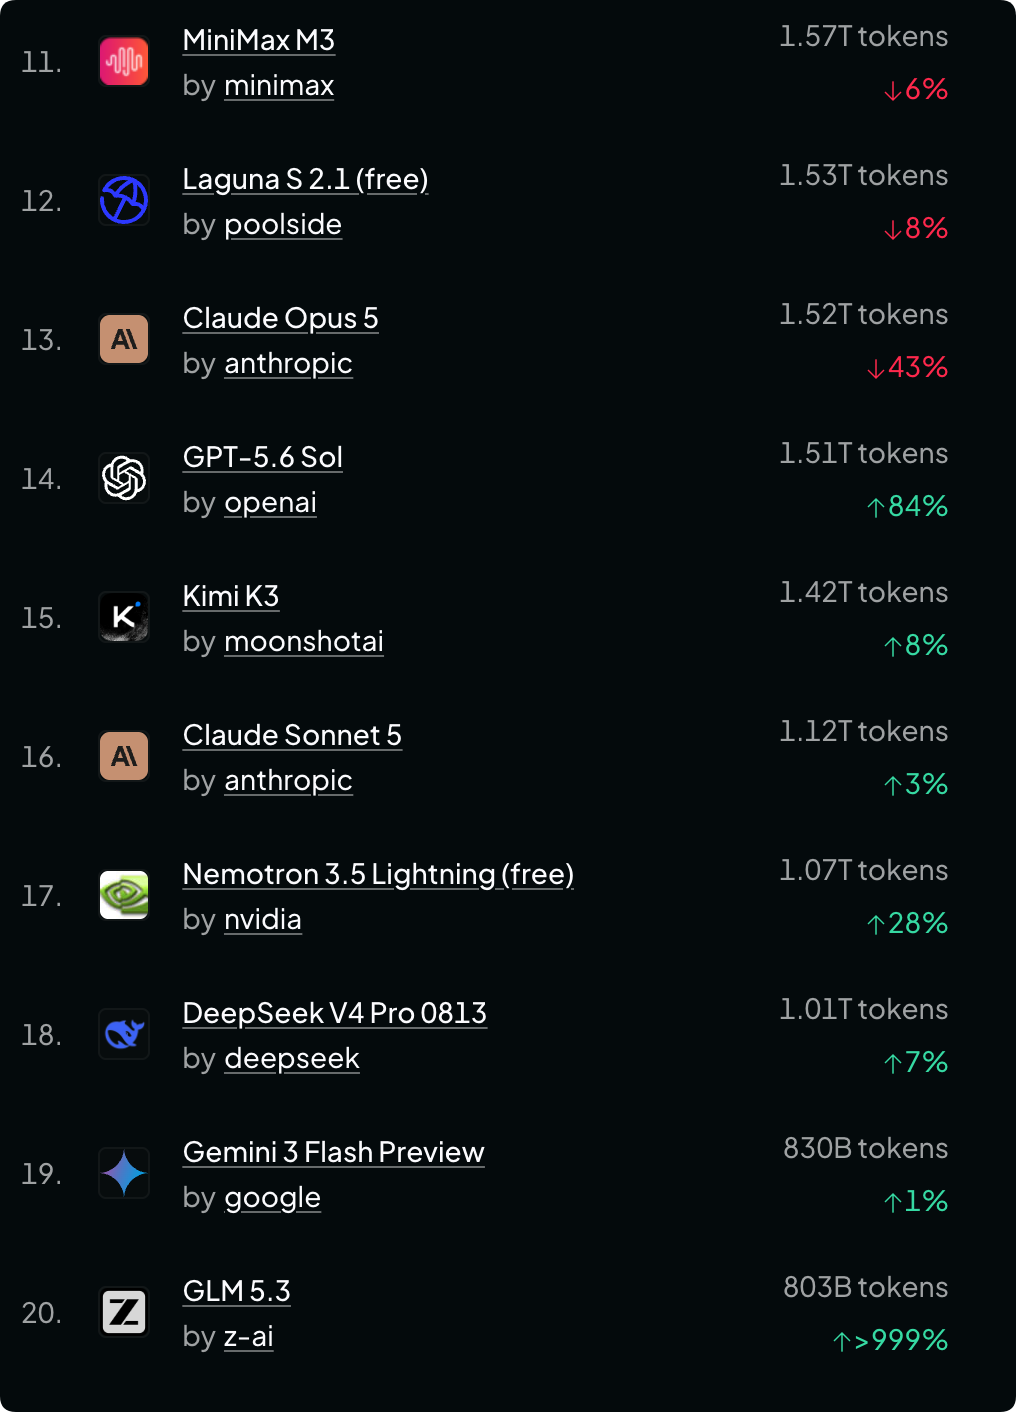1016x1412 pixels.
Task: Visit the google author page link
Action: click(x=273, y=1198)
